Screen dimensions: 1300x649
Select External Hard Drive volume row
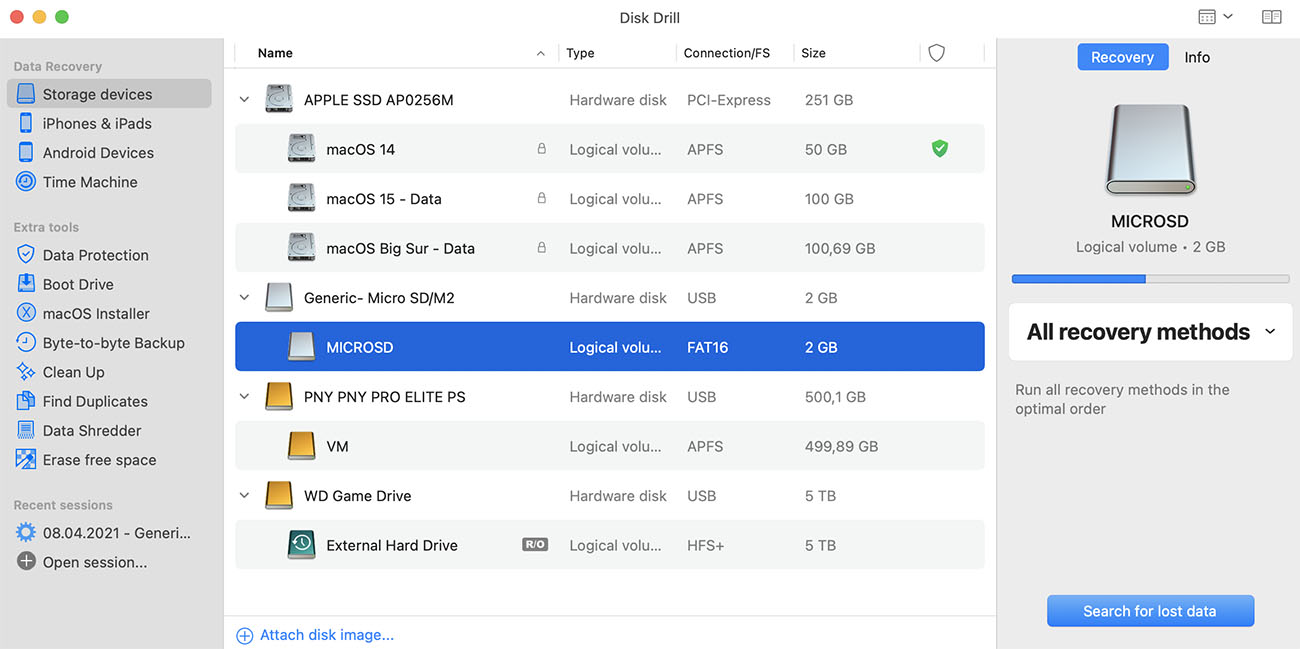tap(610, 545)
